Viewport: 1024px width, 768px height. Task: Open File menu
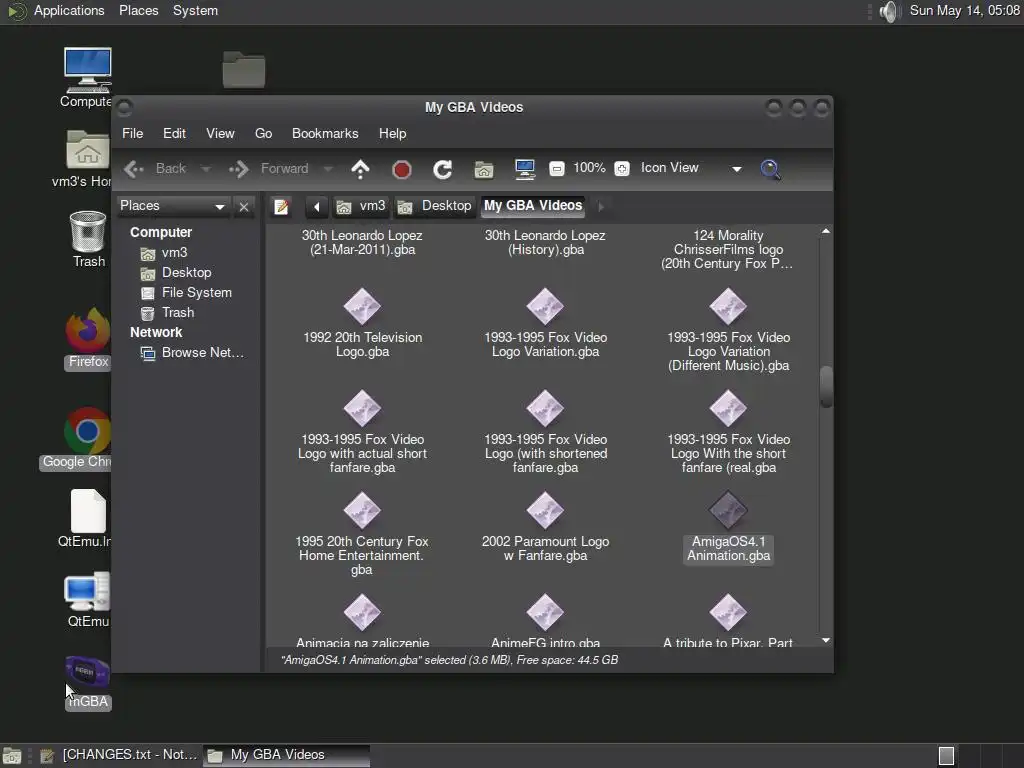[x=133, y=133]
